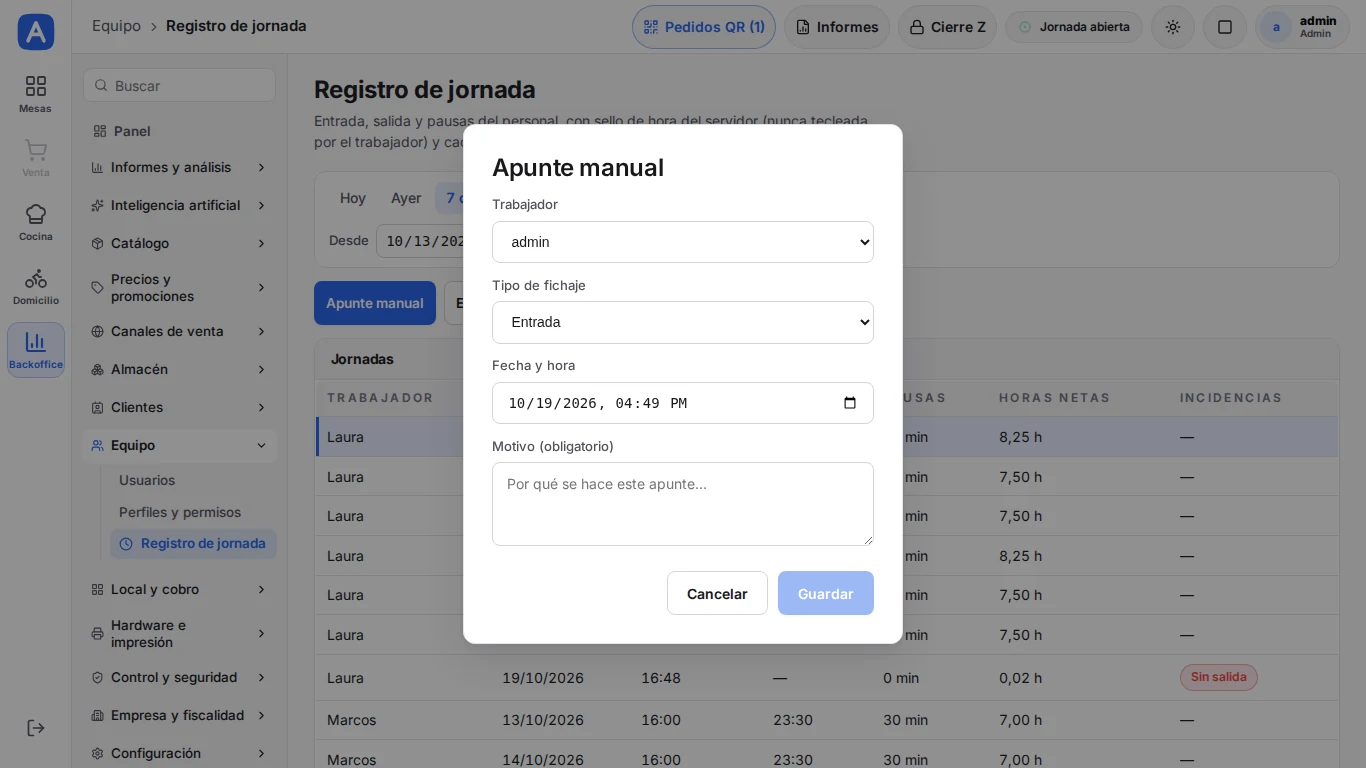Expand Empresa y fiscalidad menu
1366x768 pixels.
coord(179,715)
